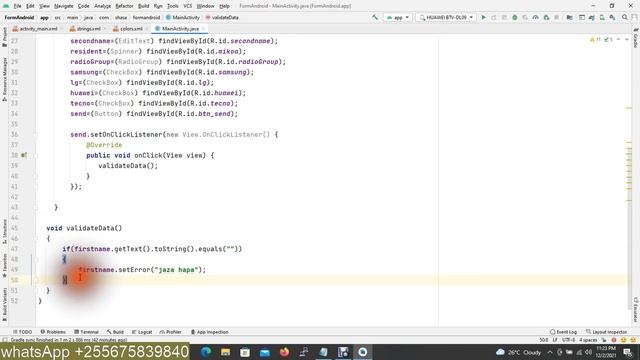Collapse validateData method body on line 46
This screenshot has width=640, height=360.
pyautogui.click(x=36, y=238)
